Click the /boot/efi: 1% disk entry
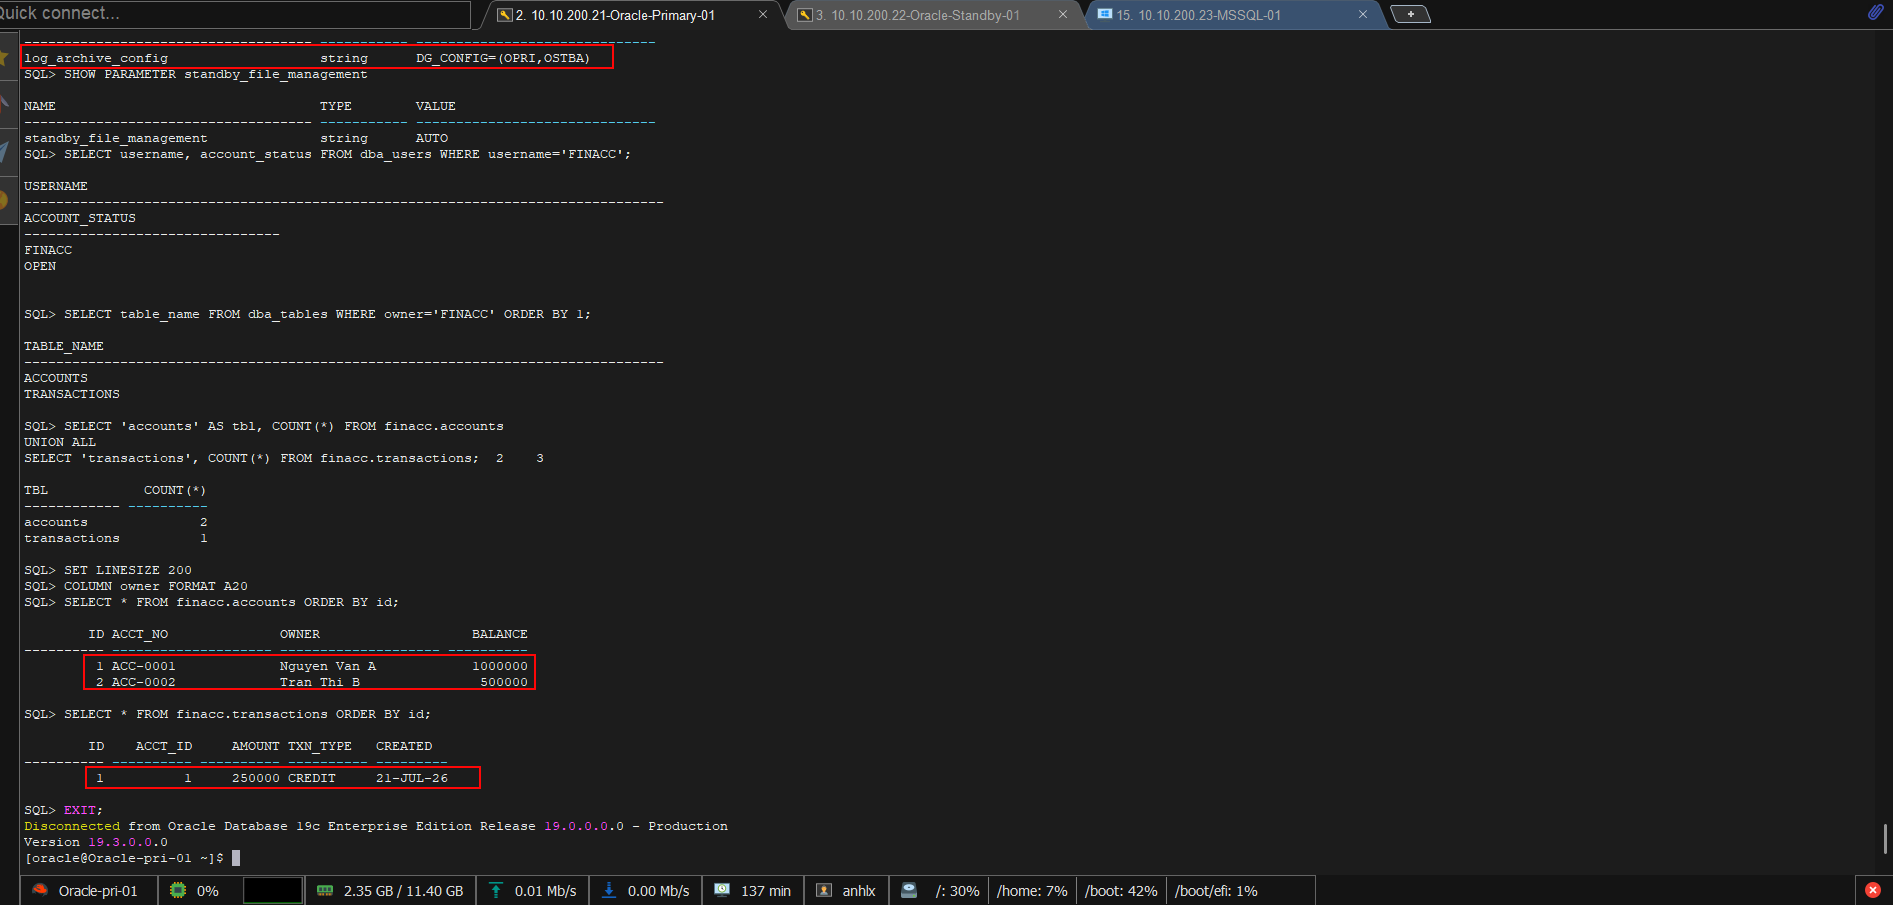Viewport: 1893px width, 905px height. 1216,891
